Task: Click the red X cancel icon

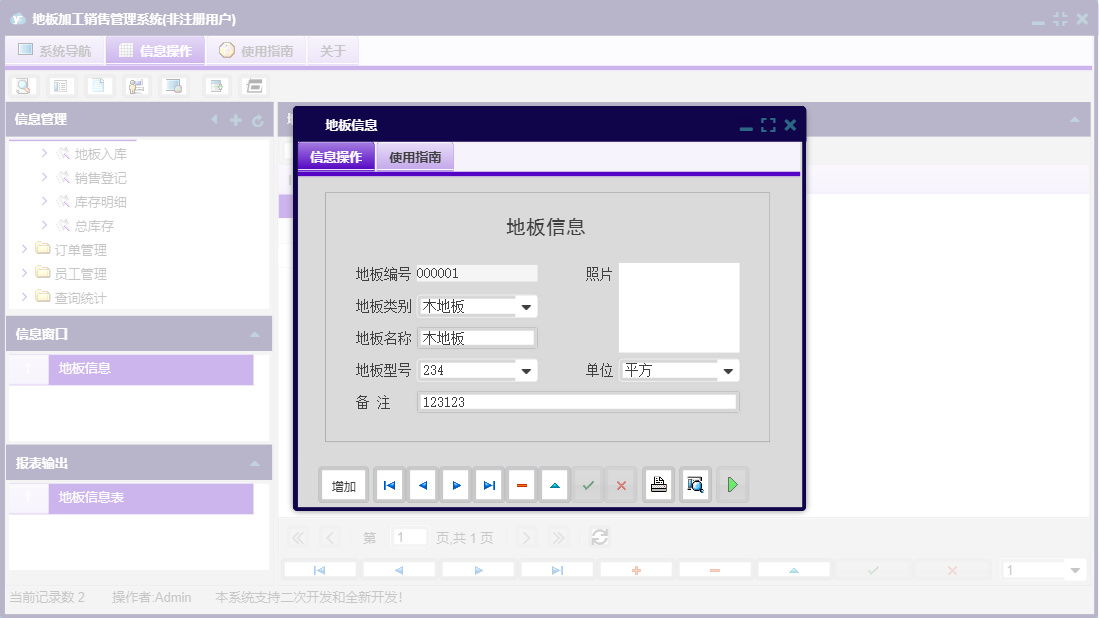Action: 621,485
